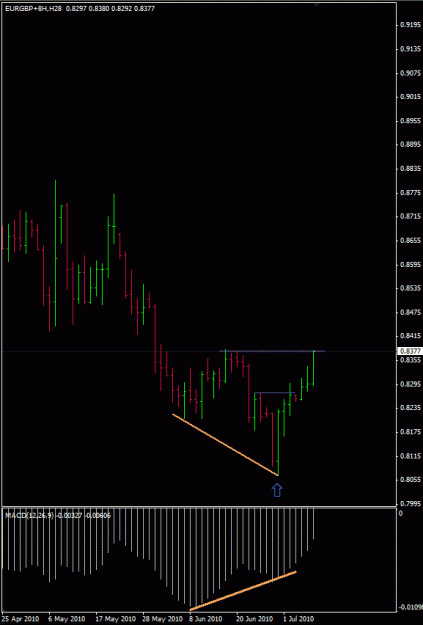The width and height of the screenshot is (423, 625).
Task: Select the orange trendline under price lows
Action: tap(225, 444)
